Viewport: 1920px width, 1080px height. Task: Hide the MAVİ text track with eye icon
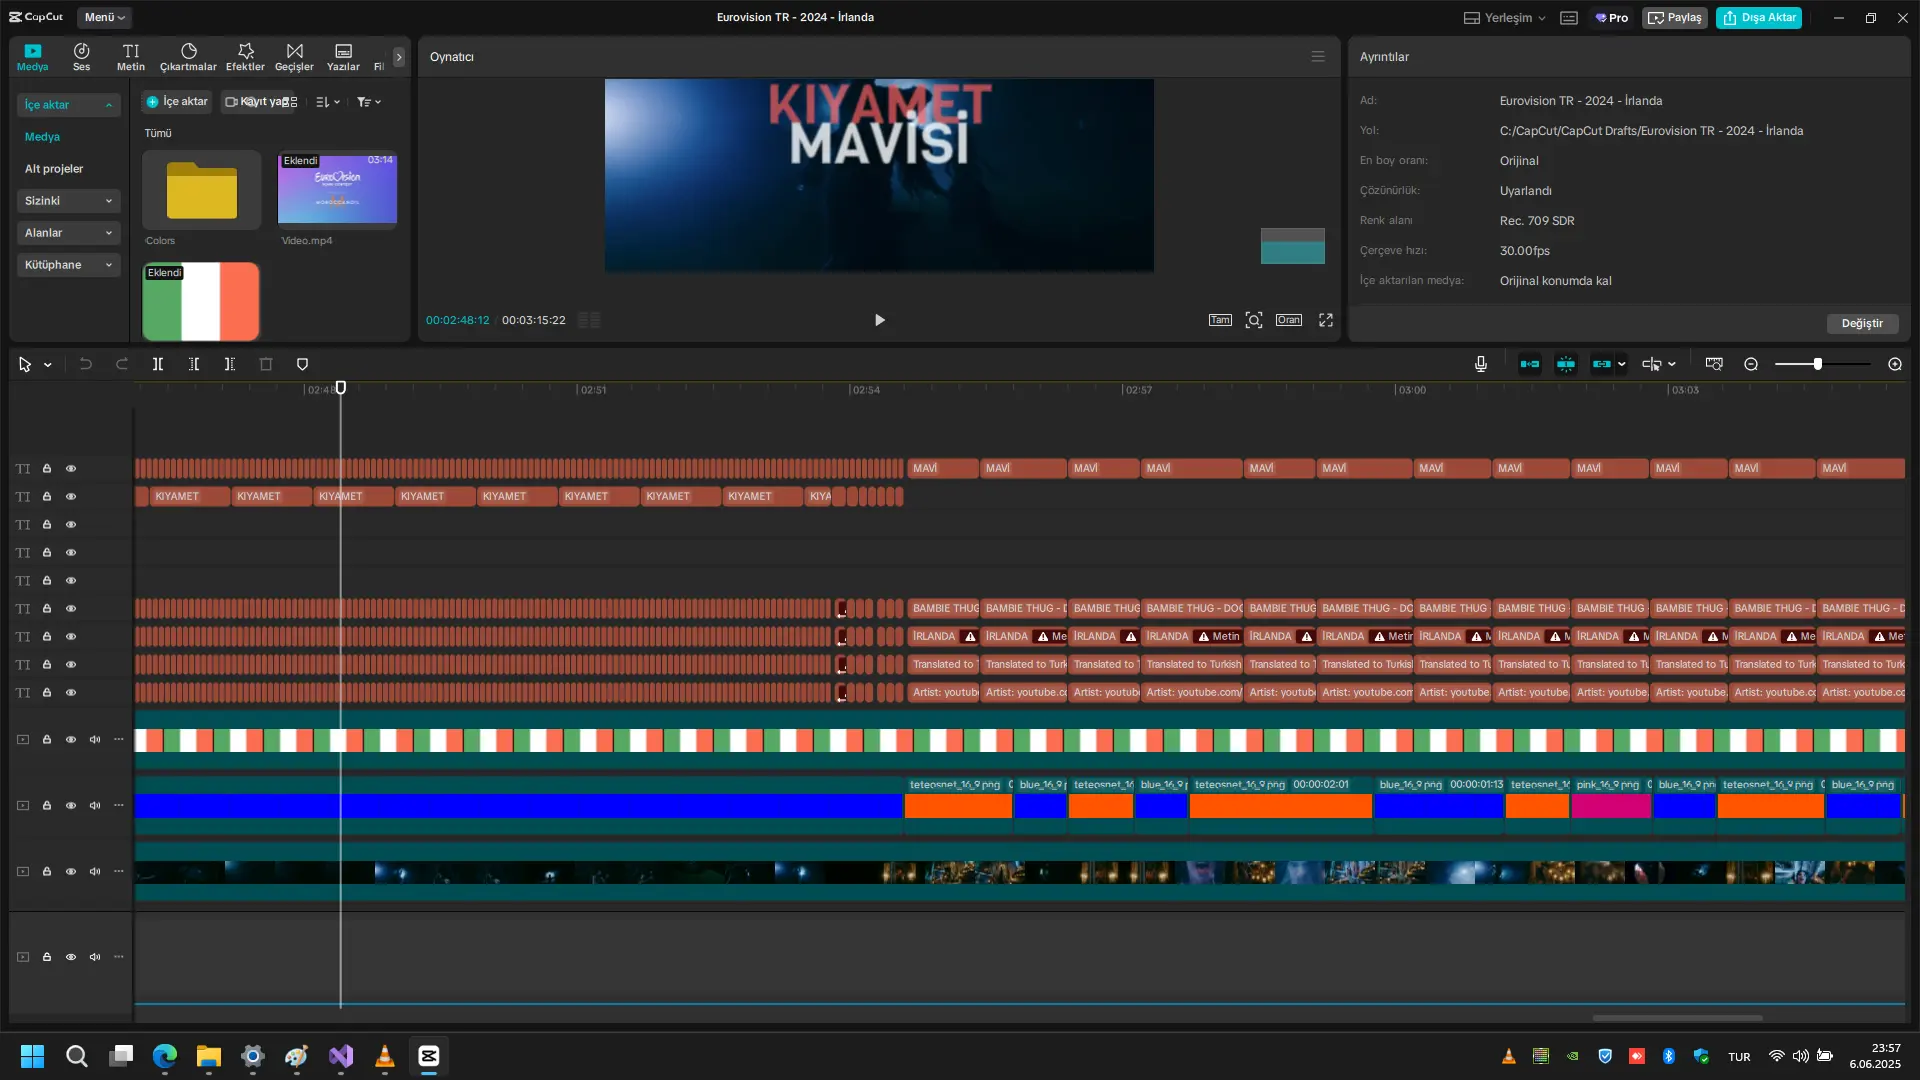pyautogui.click(x=71, y=469)
